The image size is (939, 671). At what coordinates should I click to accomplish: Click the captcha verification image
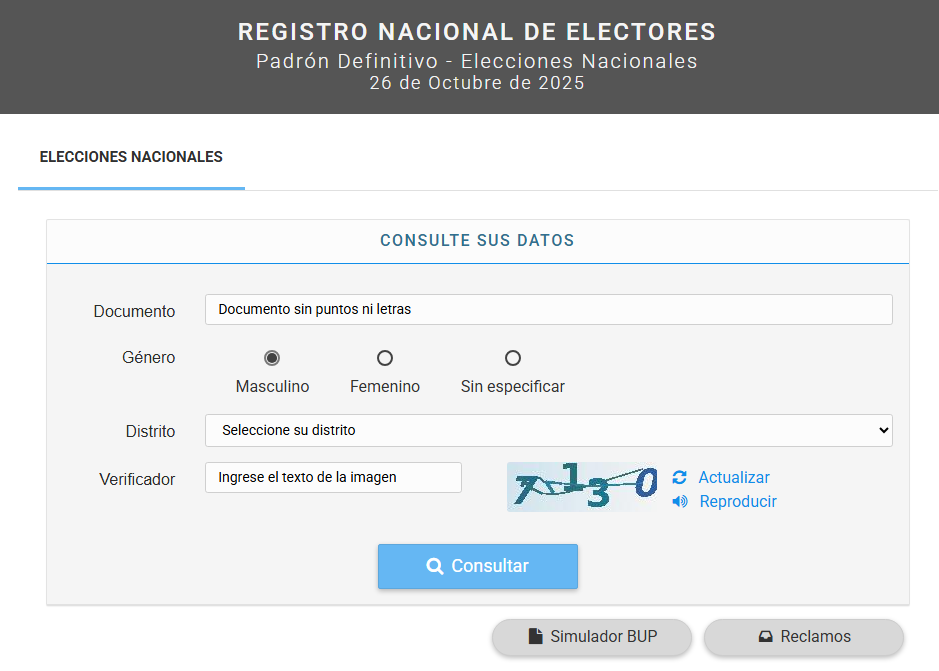coord(584,487)
